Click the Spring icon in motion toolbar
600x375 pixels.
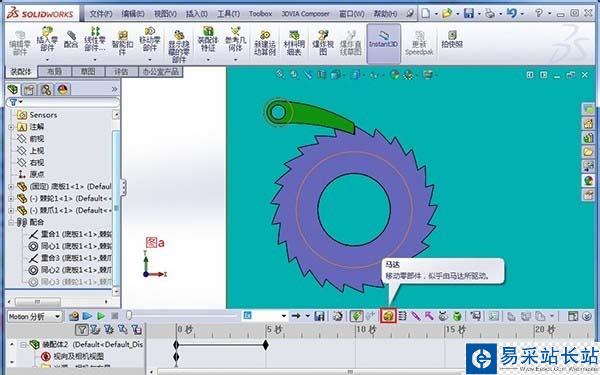tap(403, 316)
